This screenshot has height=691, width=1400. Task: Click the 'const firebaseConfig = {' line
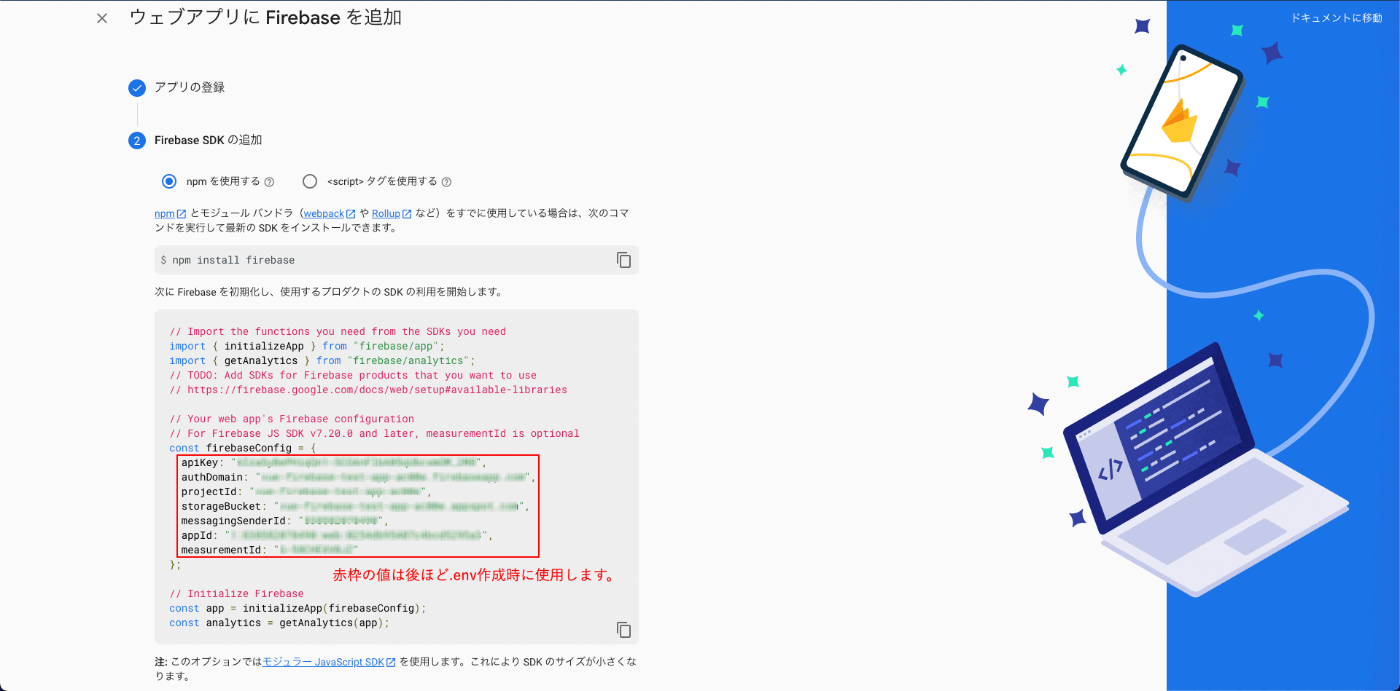[243, 448]
